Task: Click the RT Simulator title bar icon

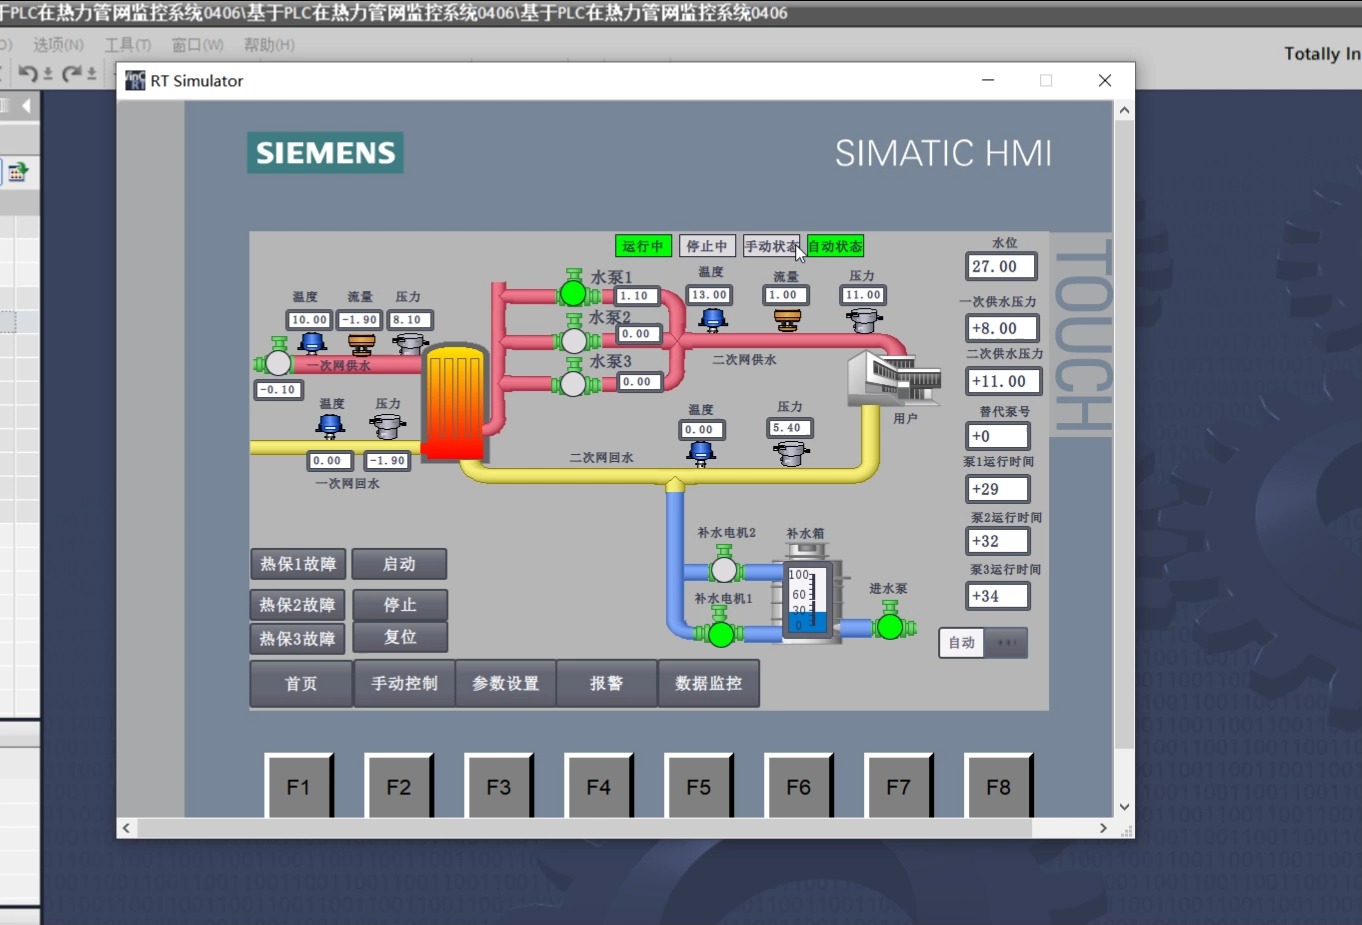Action: pos(135,81)
